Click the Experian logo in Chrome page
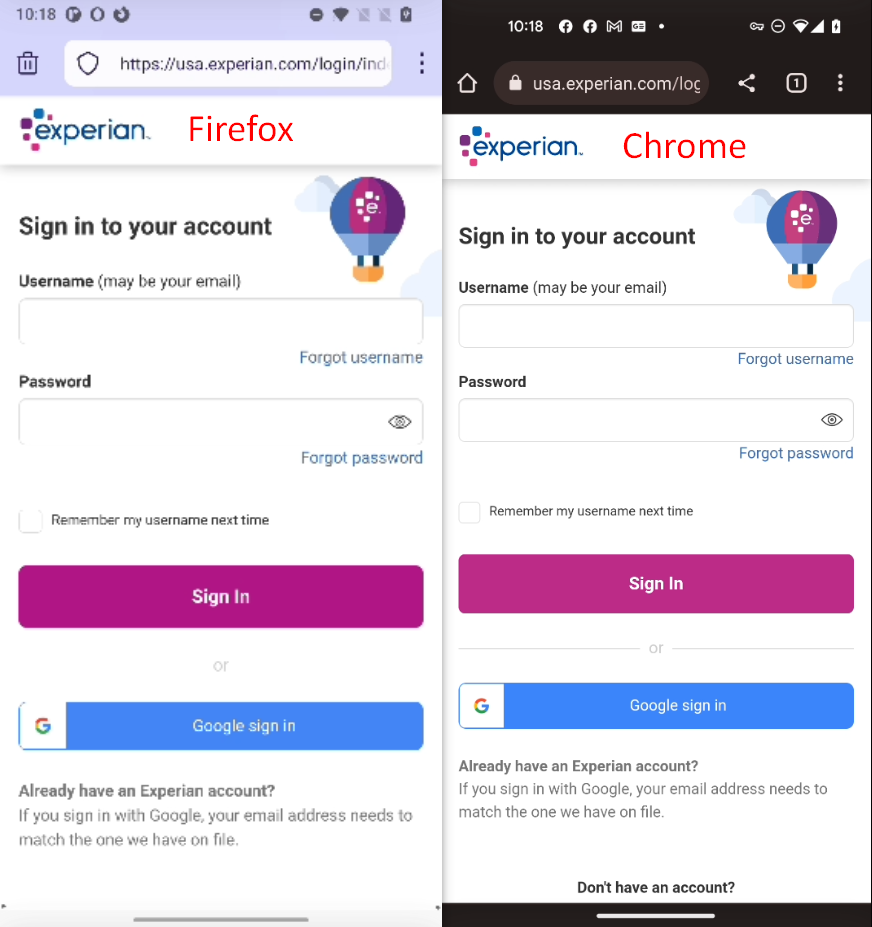872x927 pixels. point(520,145)
